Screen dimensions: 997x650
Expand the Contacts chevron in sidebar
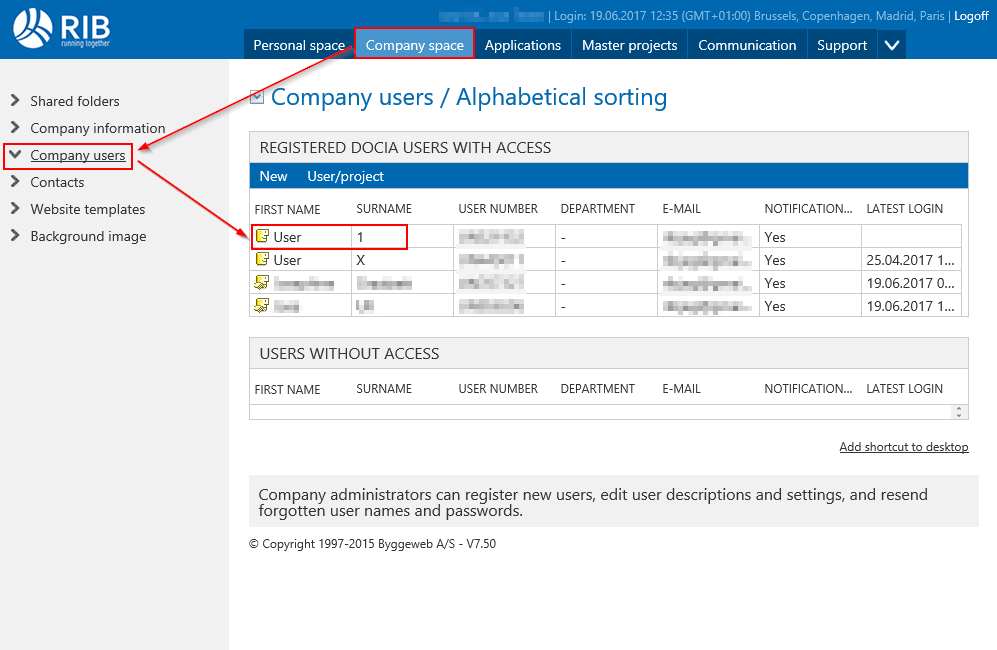[15, 182]
